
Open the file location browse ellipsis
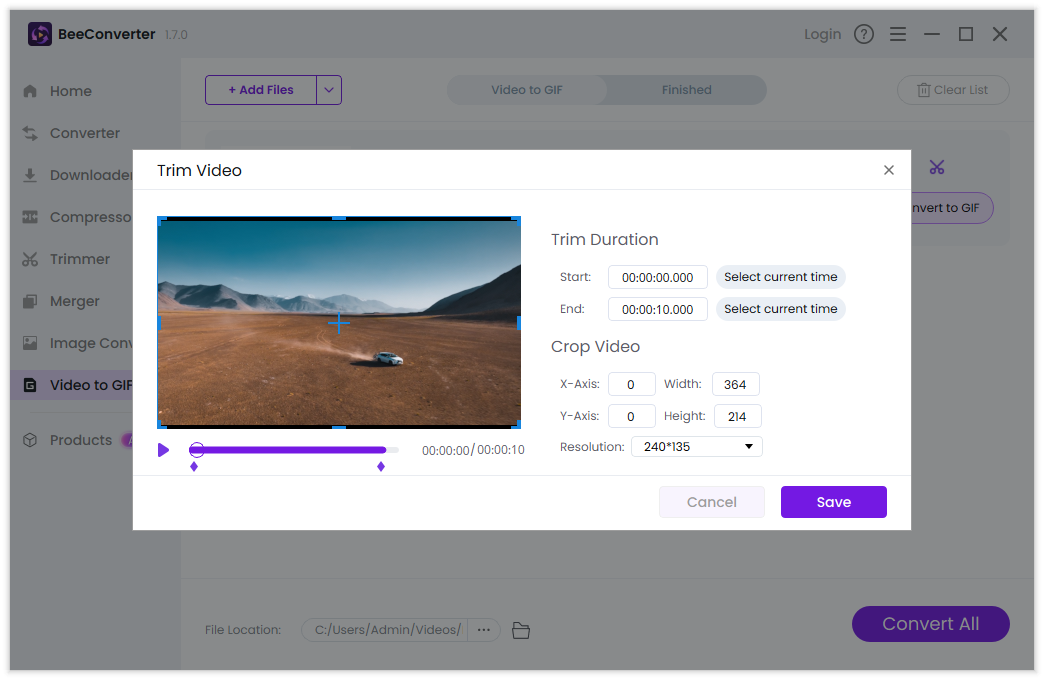tap(484, 630)
